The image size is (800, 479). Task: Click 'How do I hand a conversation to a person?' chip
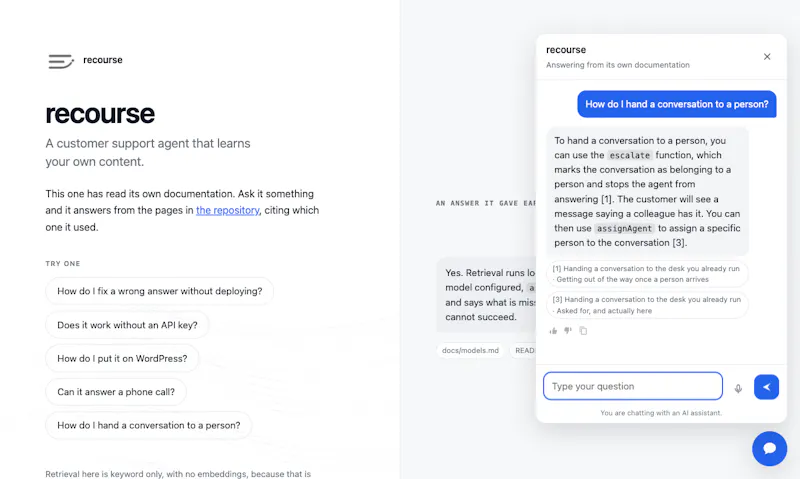pos(148,425)
